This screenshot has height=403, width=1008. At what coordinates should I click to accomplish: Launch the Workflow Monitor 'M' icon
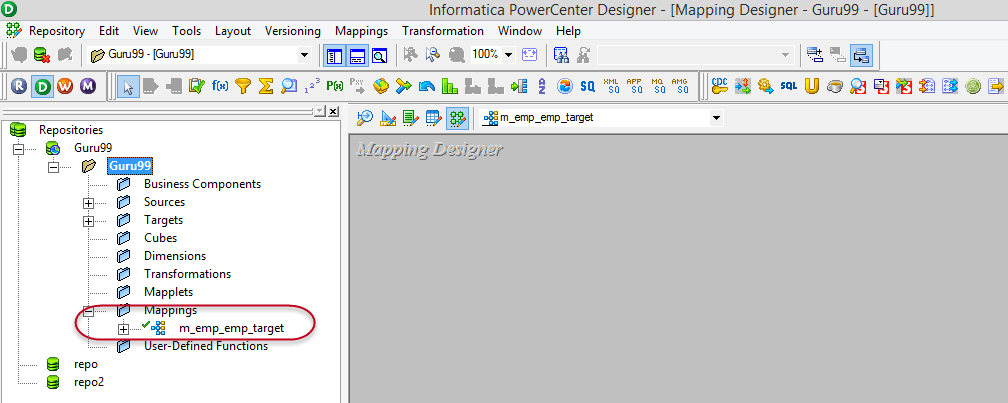coord(88,86)
